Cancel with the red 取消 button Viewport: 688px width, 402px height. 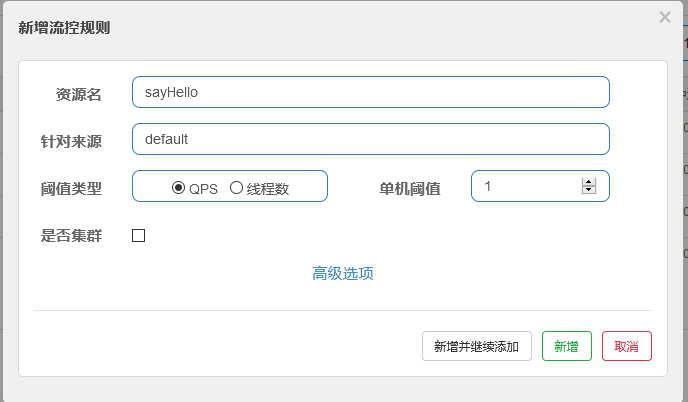pos(627,346)
